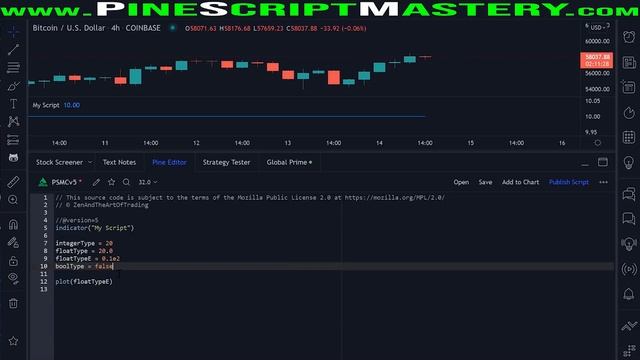This screenshot has width=640, height=360.
Task: Select the crosshair cursor tool
Action: coord(13,32)
